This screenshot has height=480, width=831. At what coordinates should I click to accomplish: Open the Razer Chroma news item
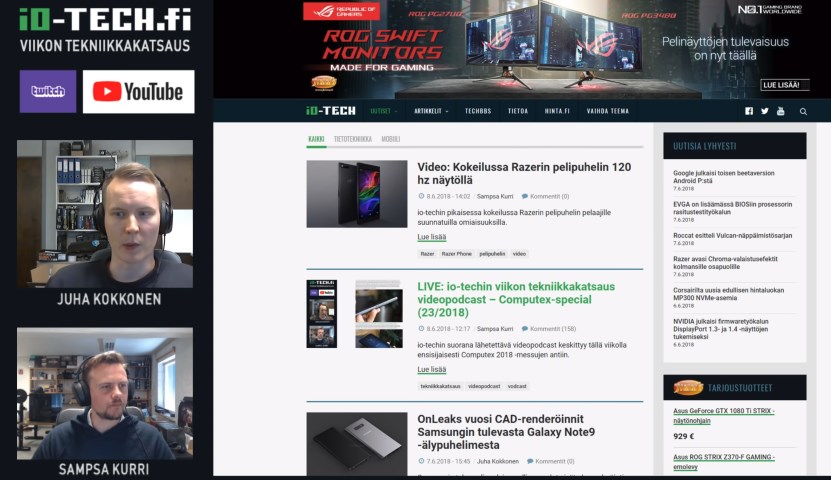pos(726,263)
